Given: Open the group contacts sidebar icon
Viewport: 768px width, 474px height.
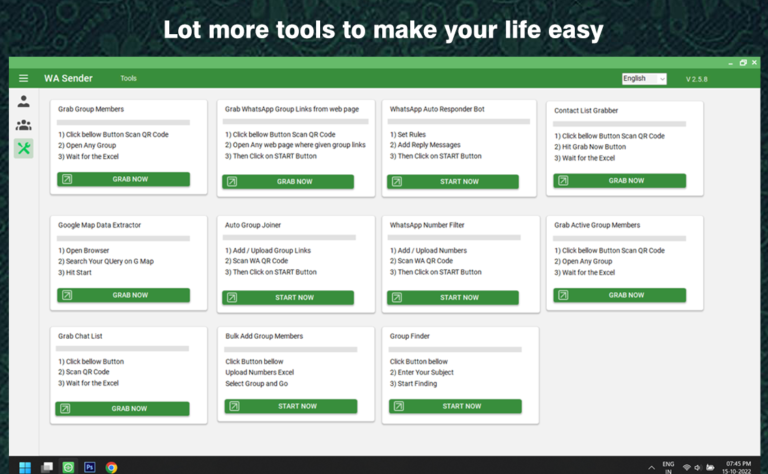Looking at the screenshot, I should point(24,125).
